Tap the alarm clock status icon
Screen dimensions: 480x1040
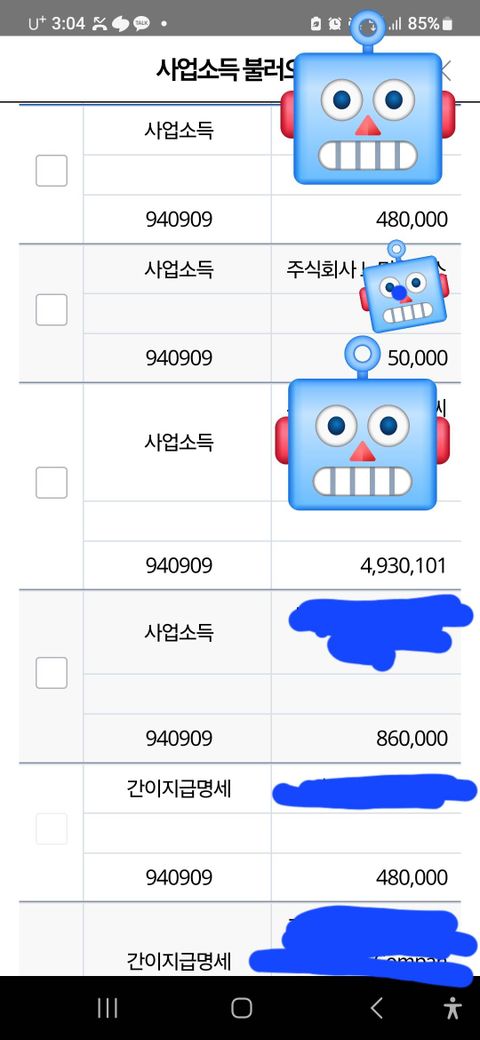coord(335,24)
